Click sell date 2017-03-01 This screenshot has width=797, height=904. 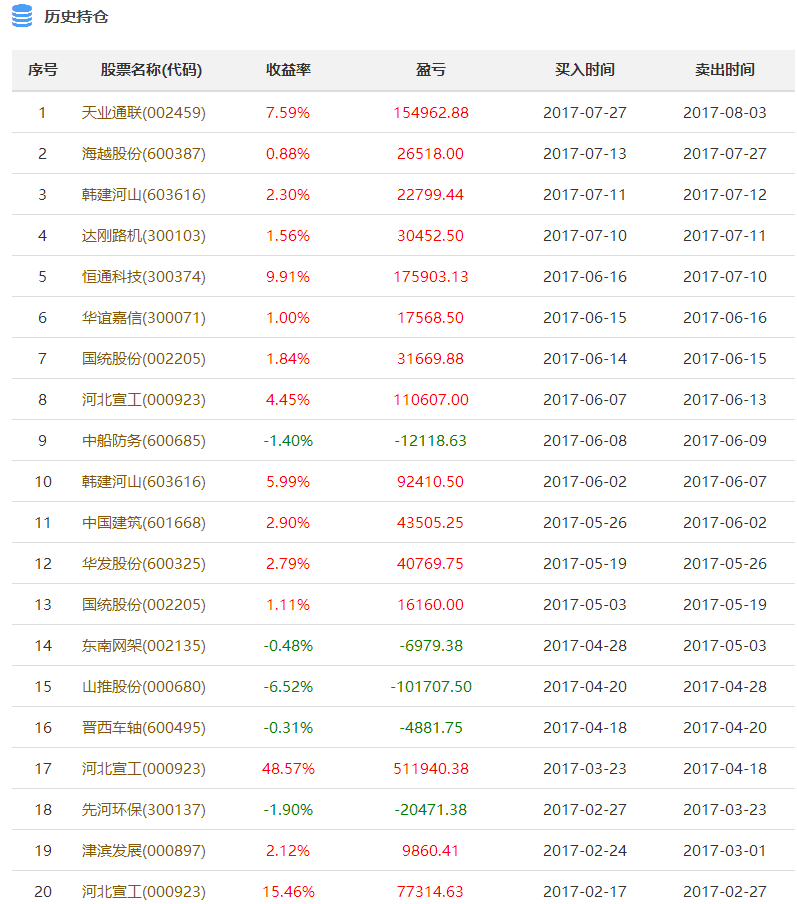coord(724,850)
